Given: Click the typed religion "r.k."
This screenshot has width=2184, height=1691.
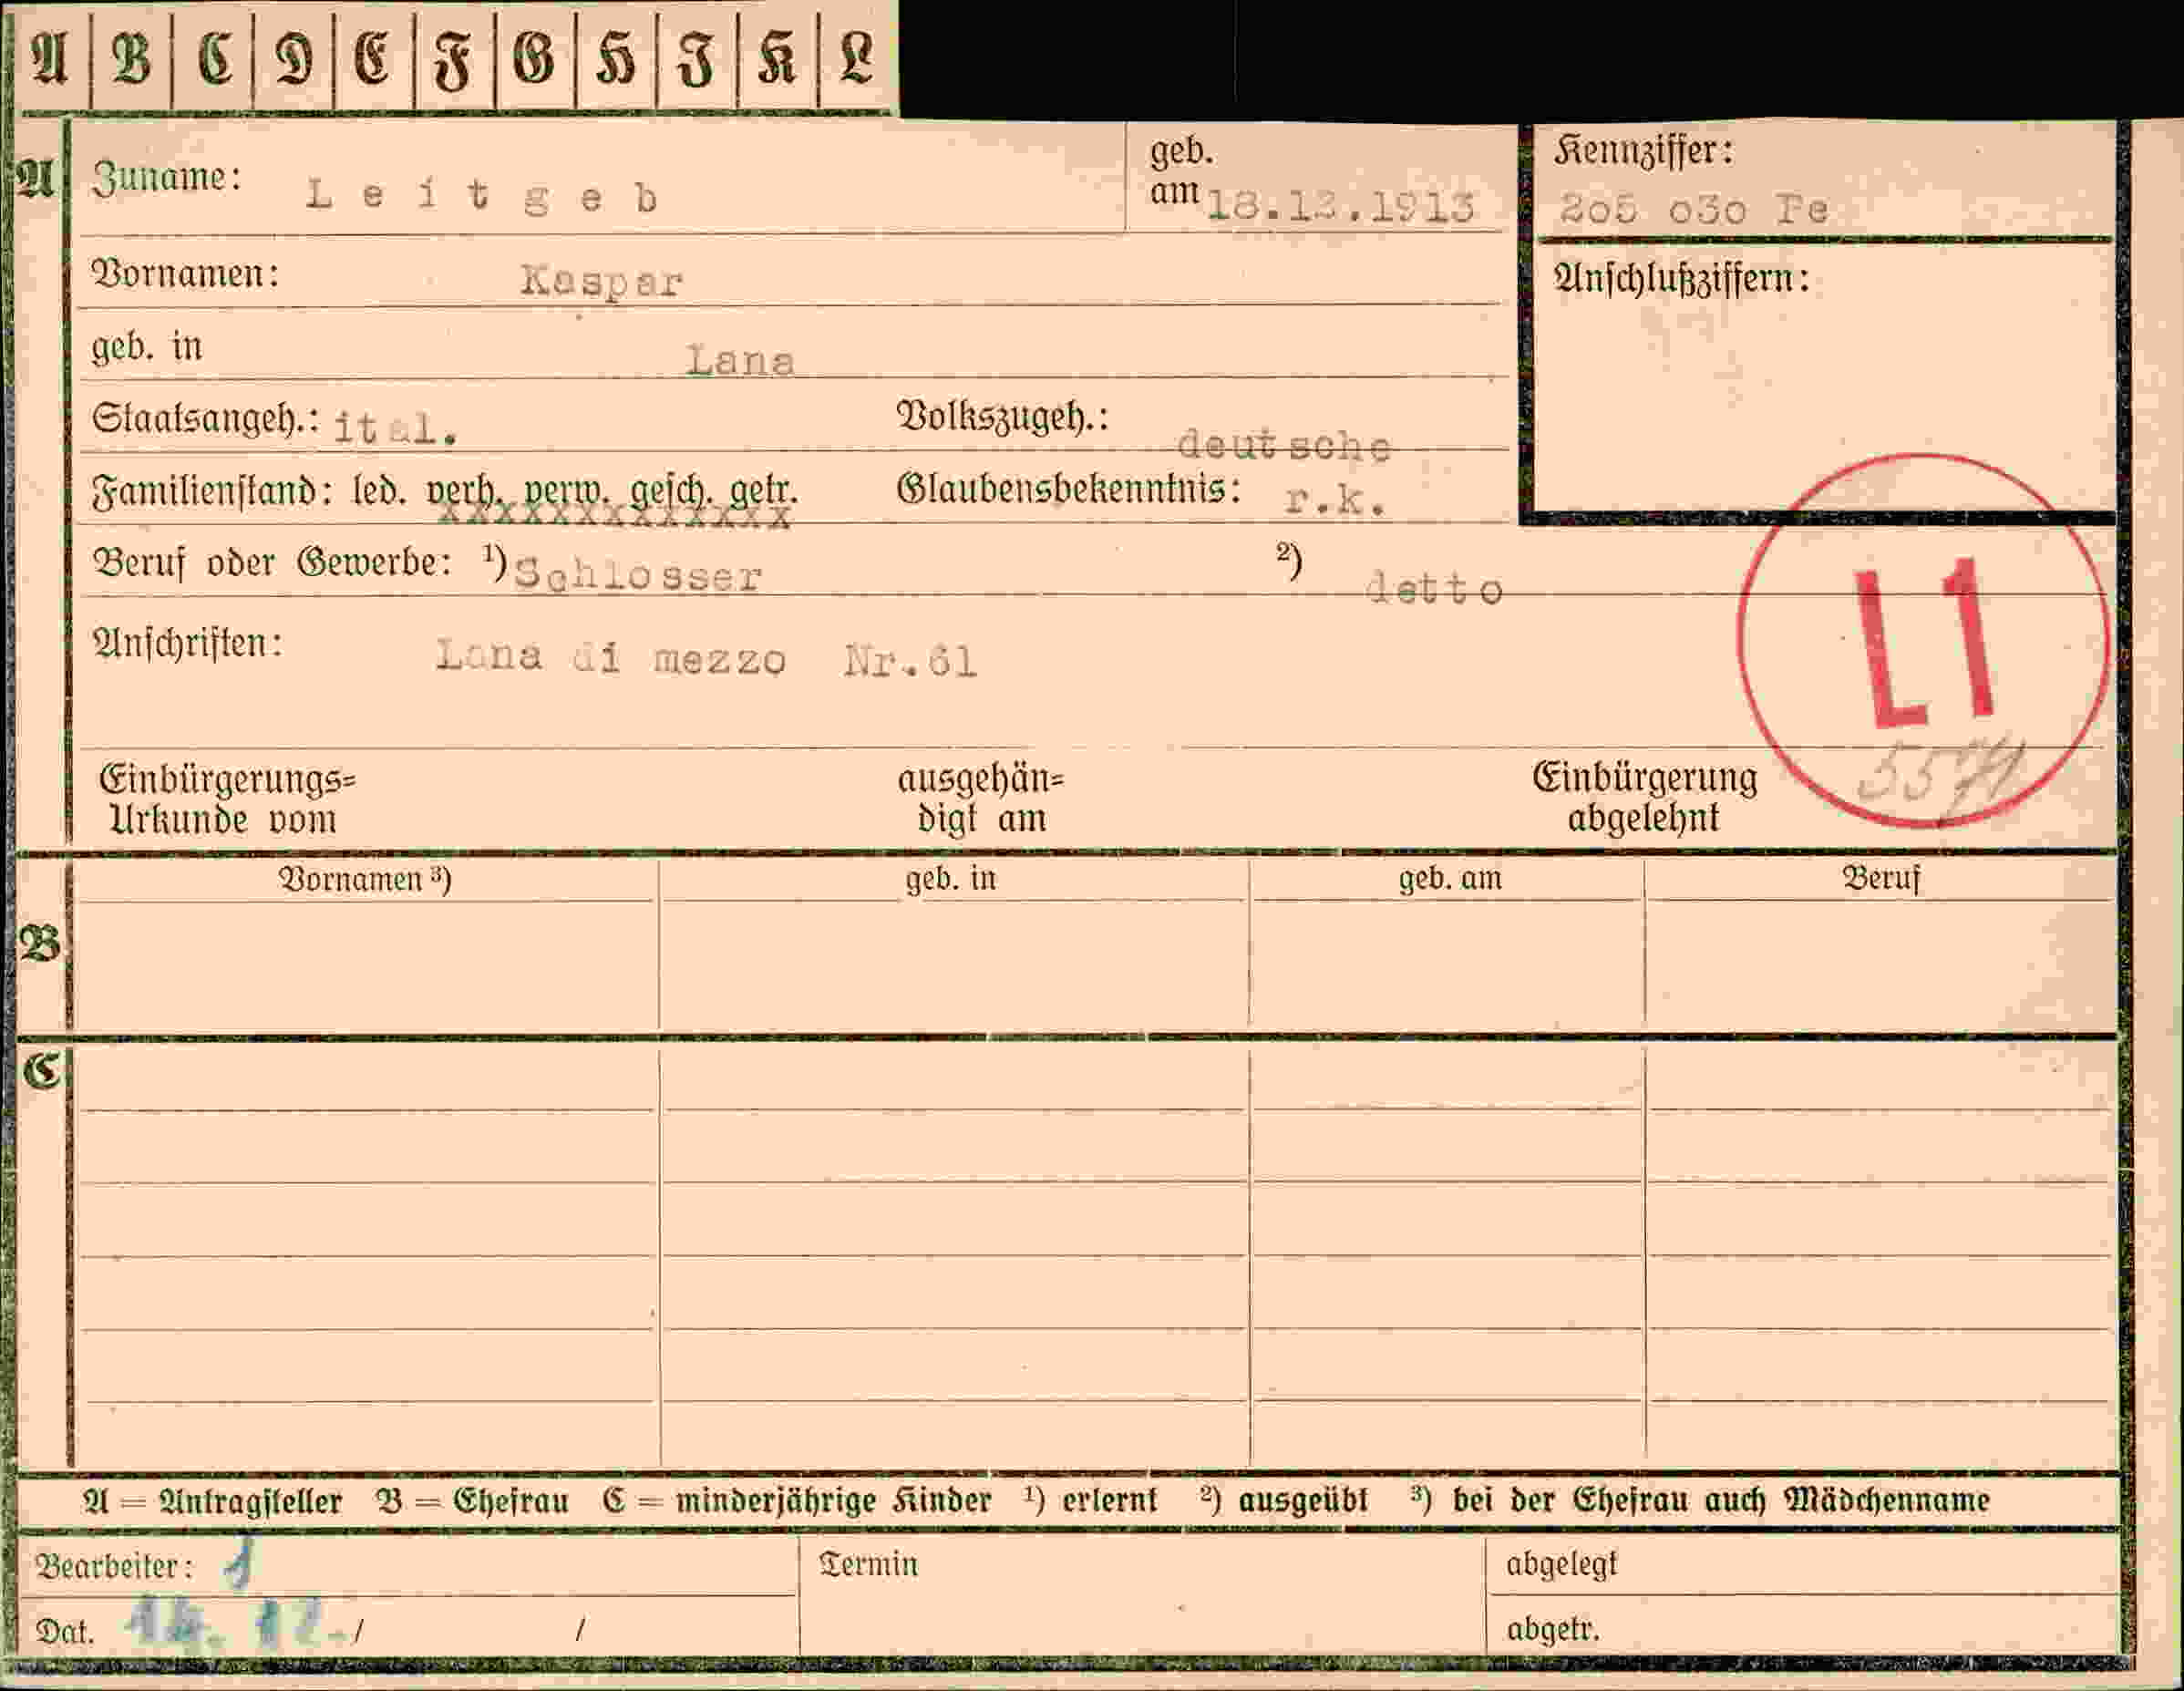Looking at the screenshot, I should [x=1336, y=500].
